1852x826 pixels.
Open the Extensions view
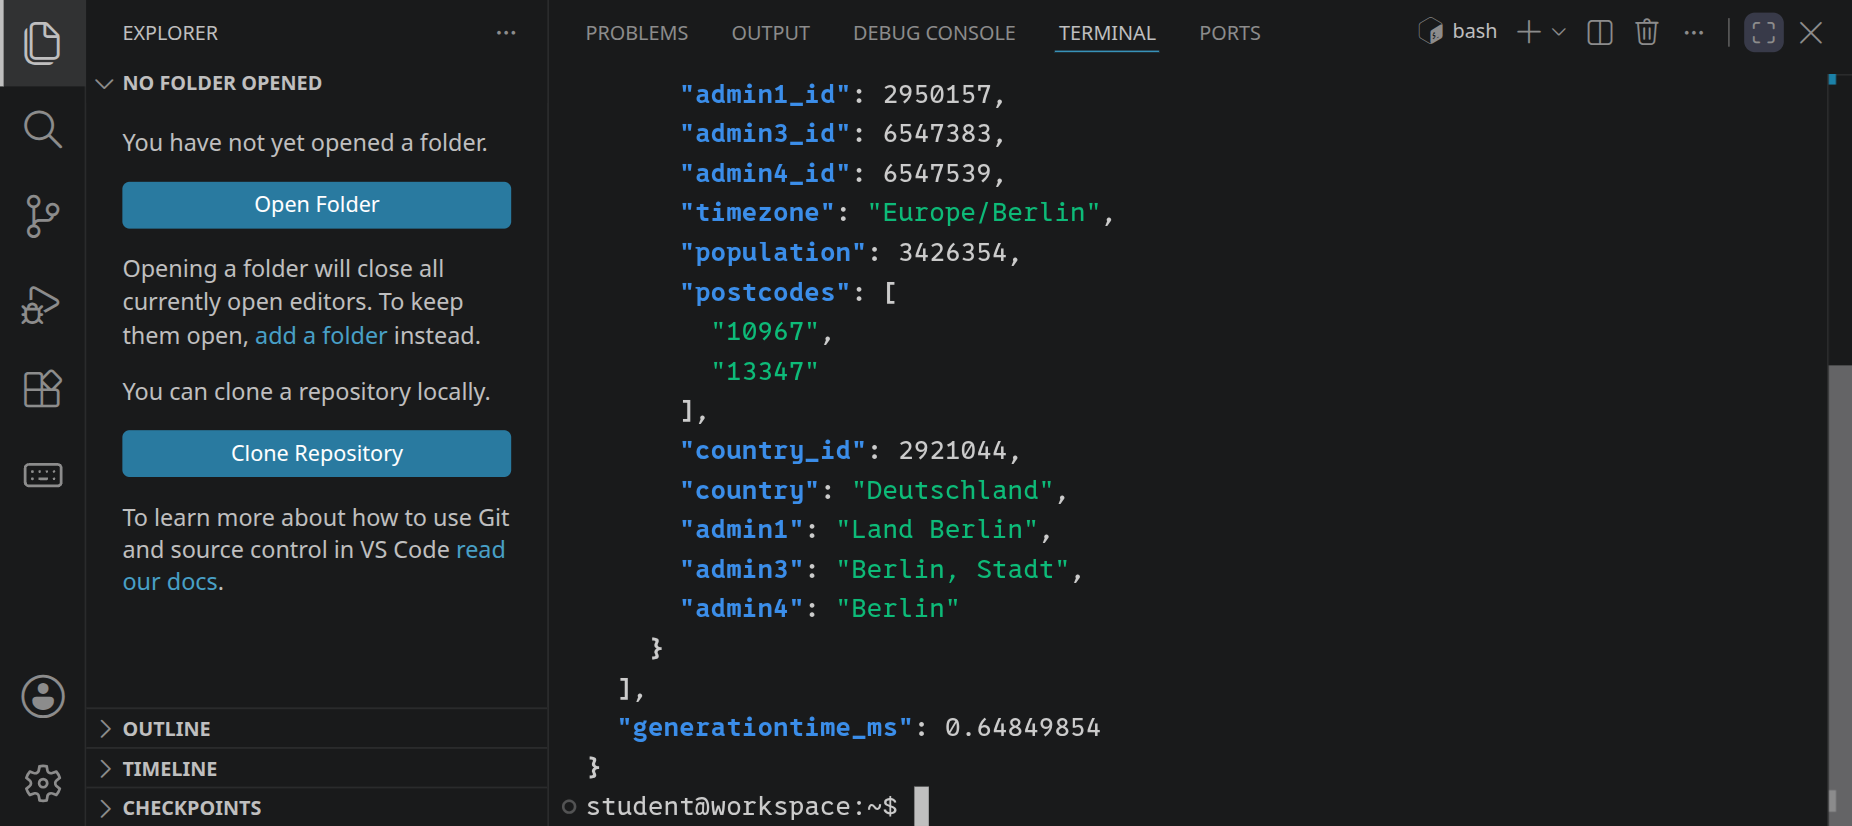tap(42, 388)
